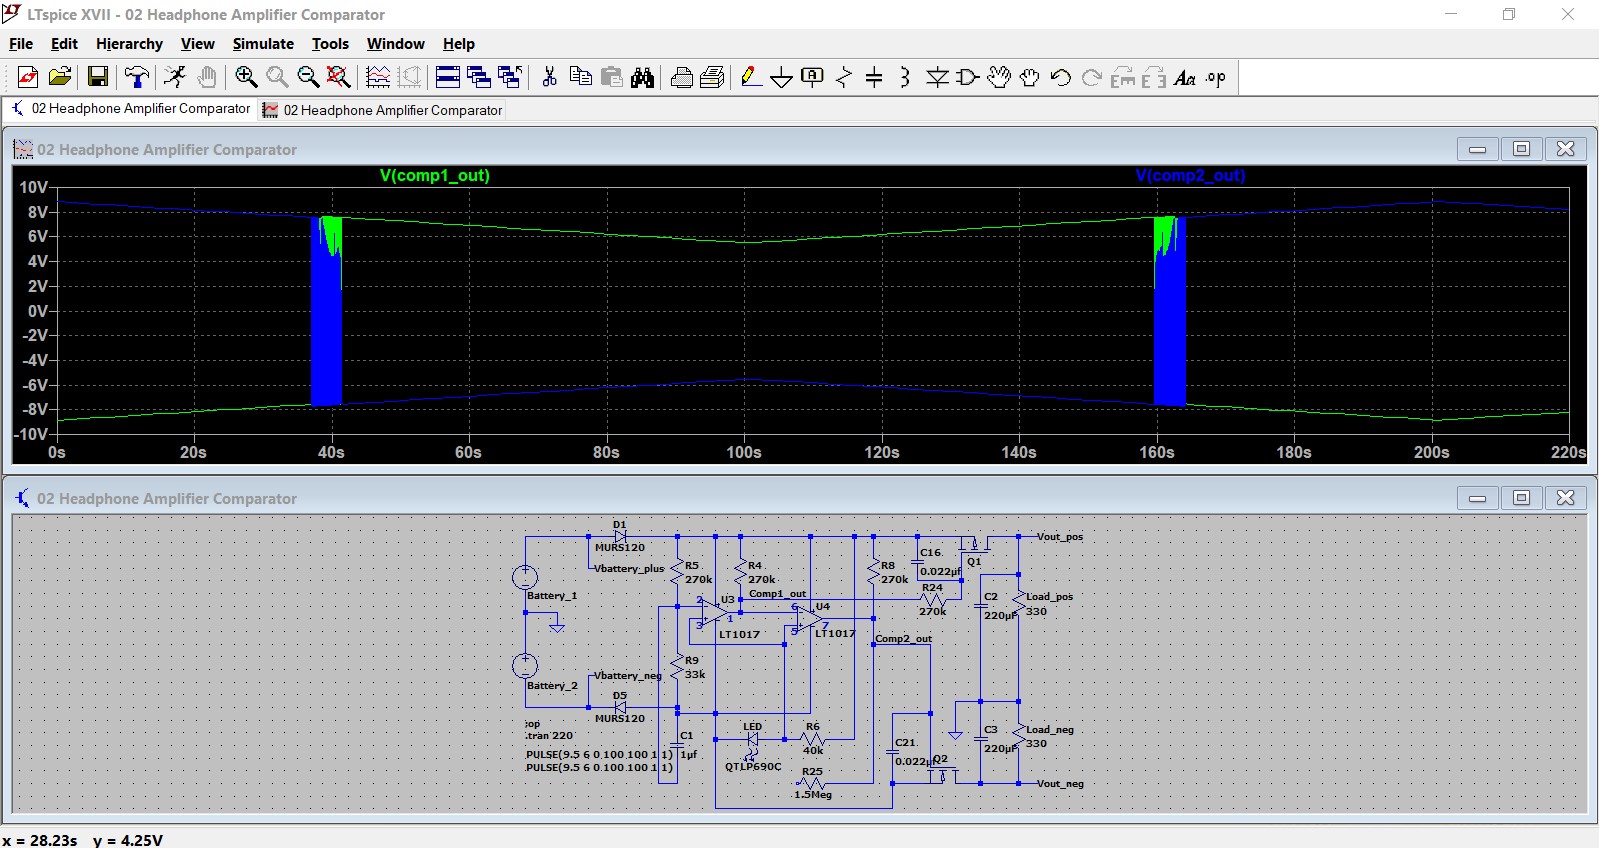
Task: Open the Edit menu
Action: point(64,44)
